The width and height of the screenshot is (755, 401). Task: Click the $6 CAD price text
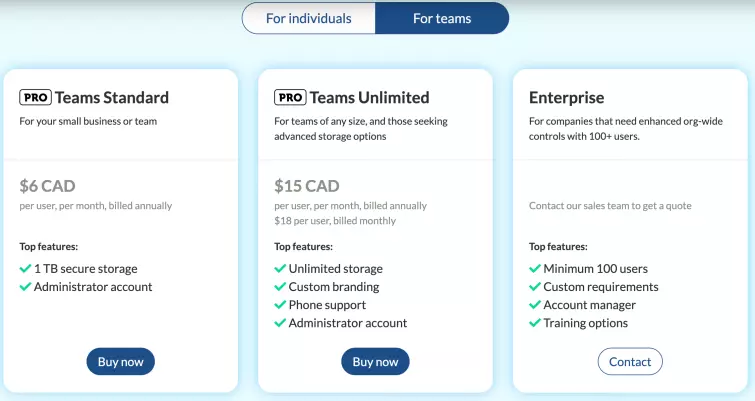(x=47, y=185)
